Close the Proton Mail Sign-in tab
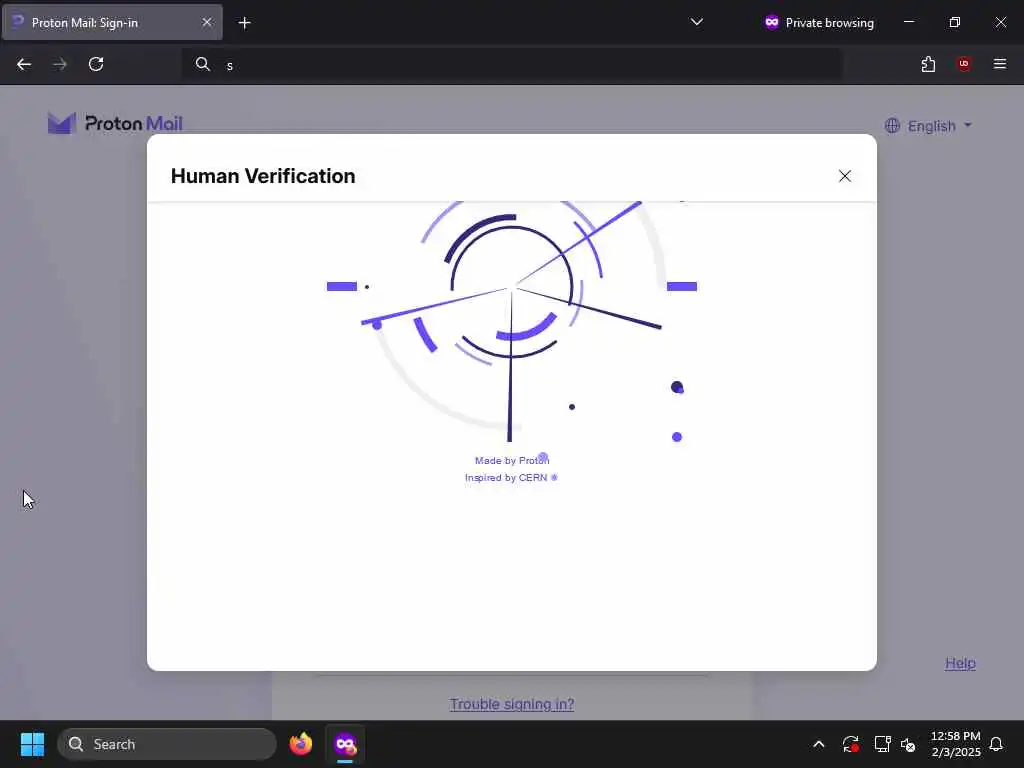This screenshot has width=1024, height=768. (x=207, y=22)
